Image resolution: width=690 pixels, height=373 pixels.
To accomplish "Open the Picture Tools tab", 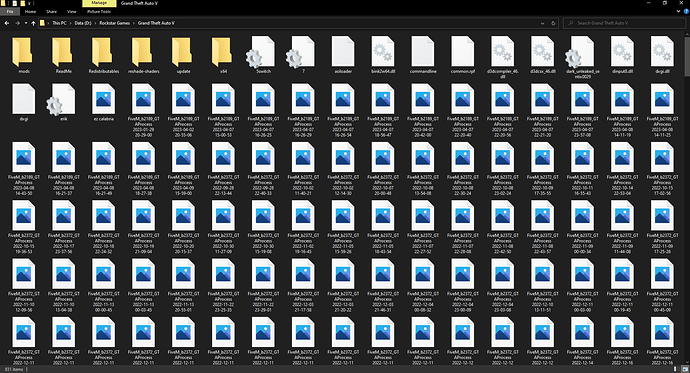I will (x=99, y=12).
